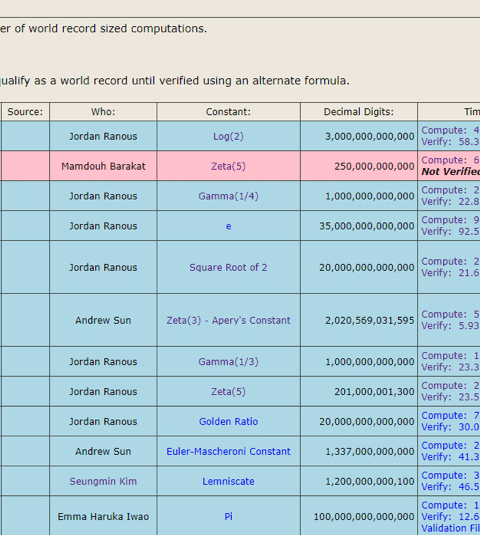This screenshot has width=480, height=535.
Task: Click the Gamma(1/3) link
Action: pyautogui.click(x=228, y=362)
